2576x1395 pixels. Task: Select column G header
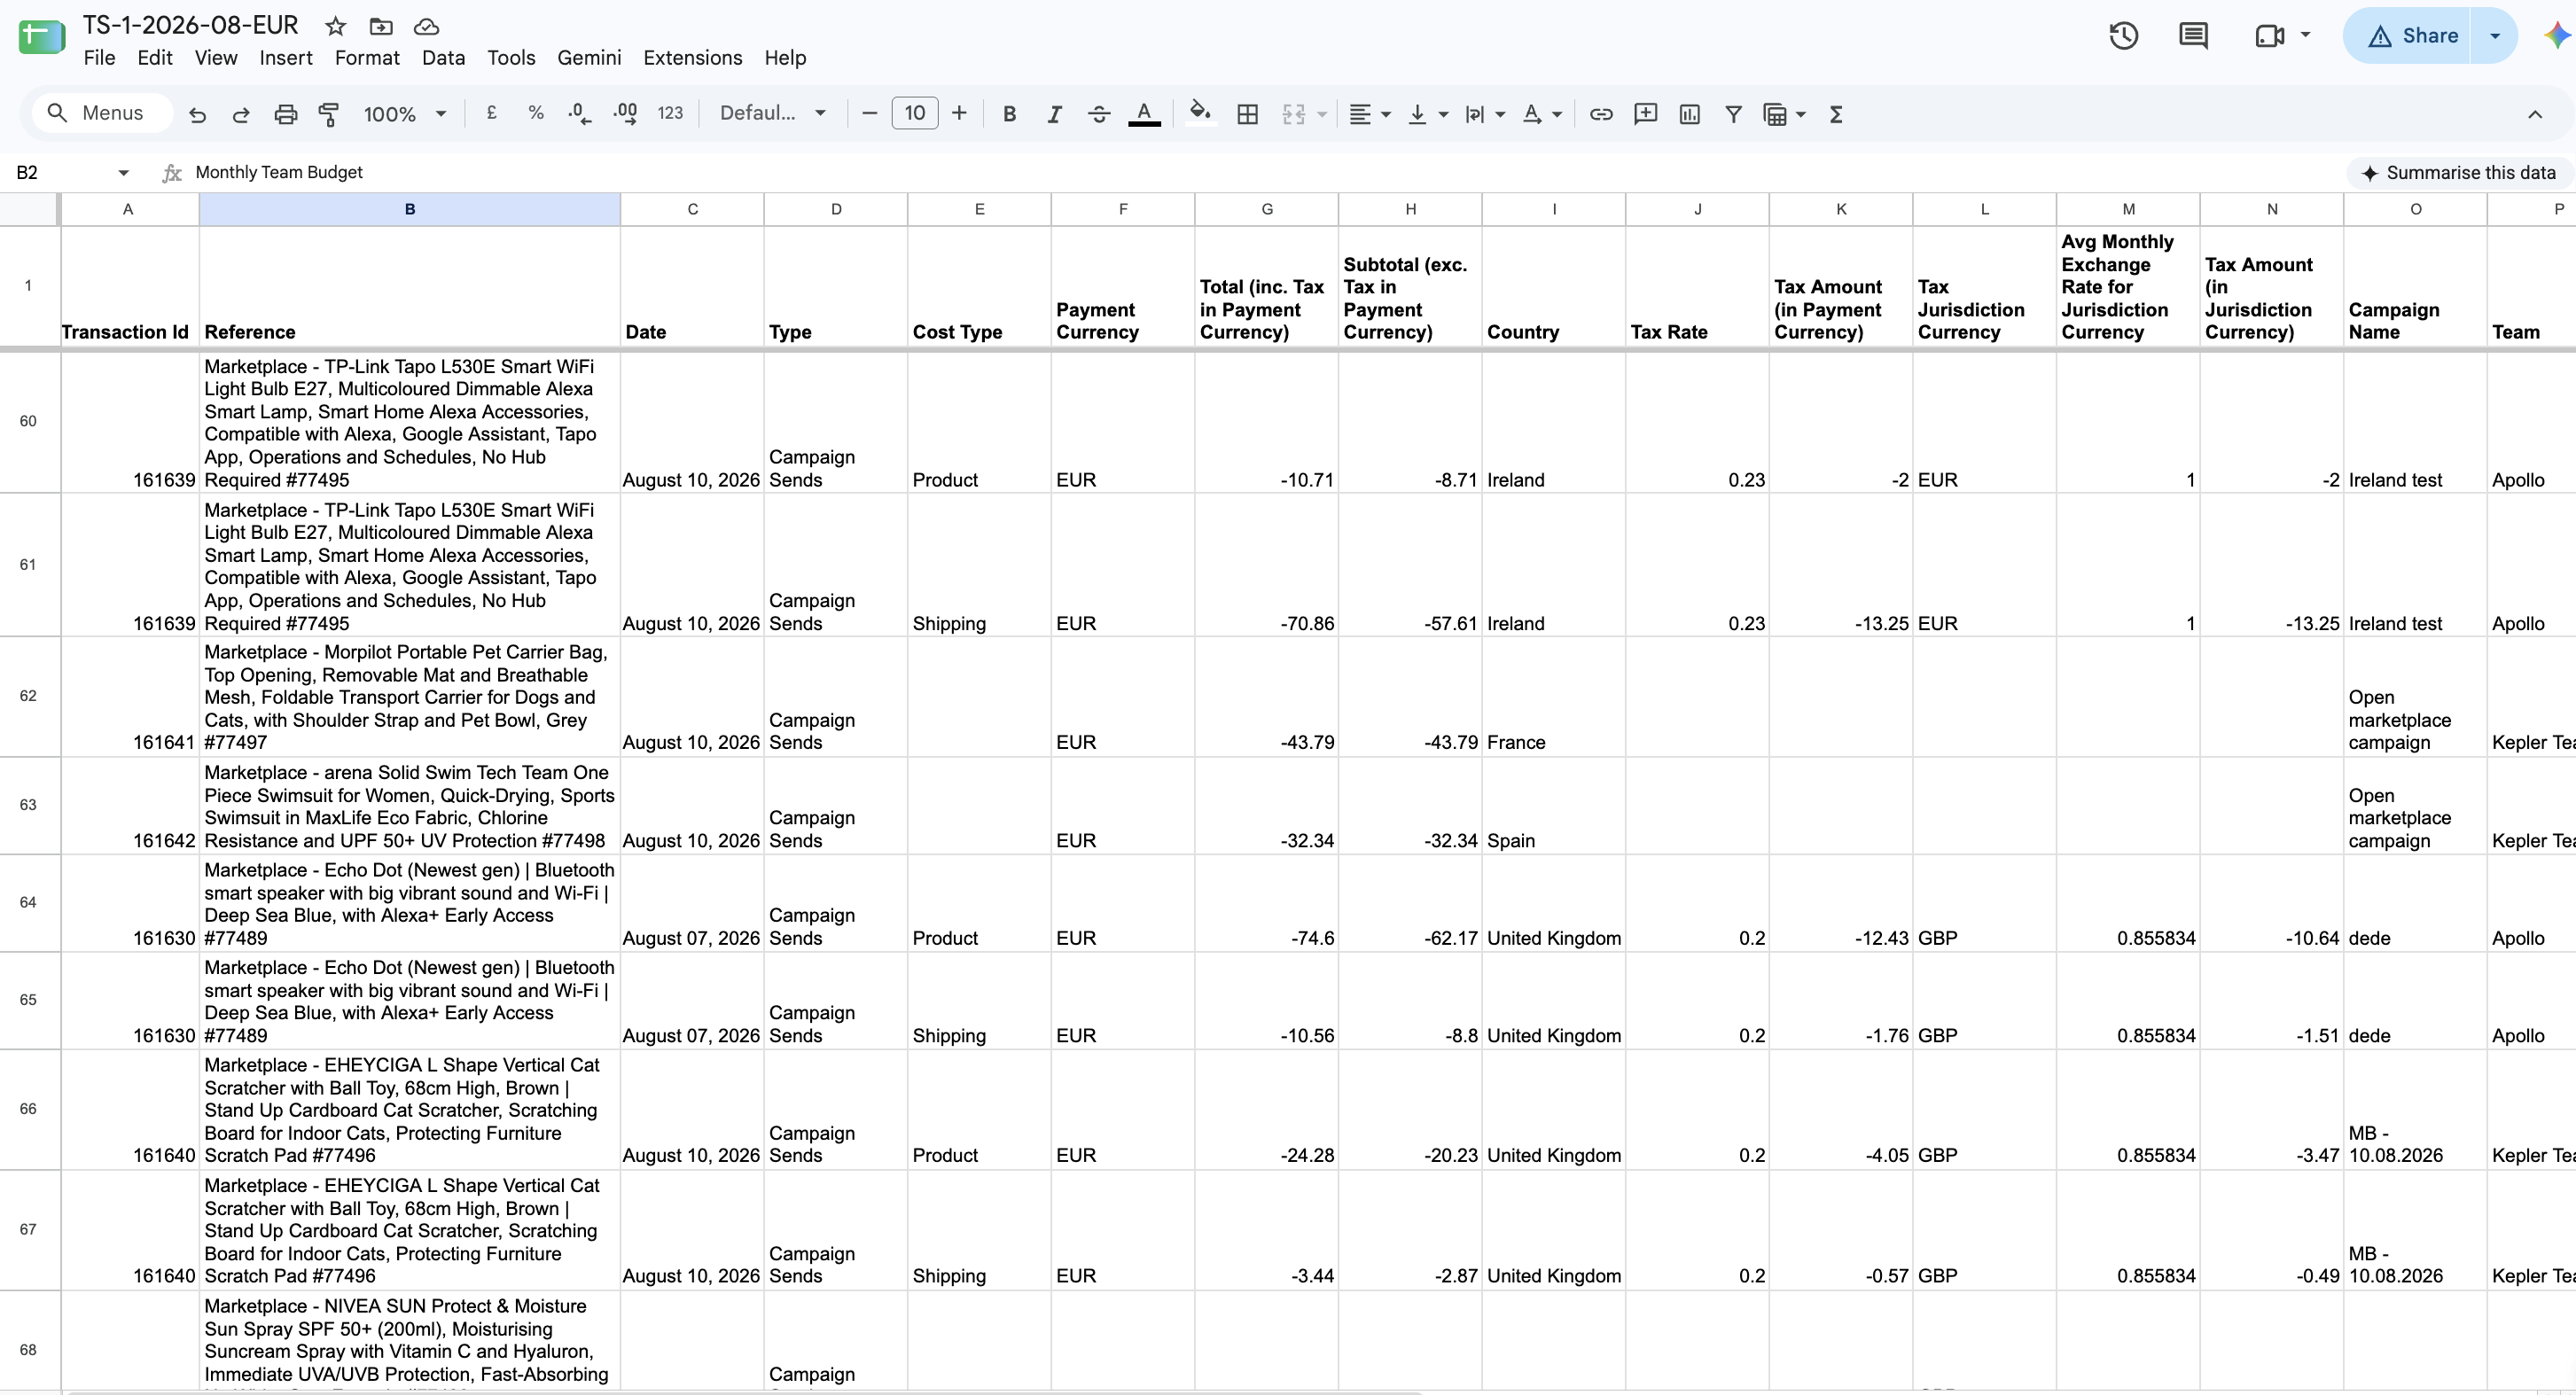1267,209
